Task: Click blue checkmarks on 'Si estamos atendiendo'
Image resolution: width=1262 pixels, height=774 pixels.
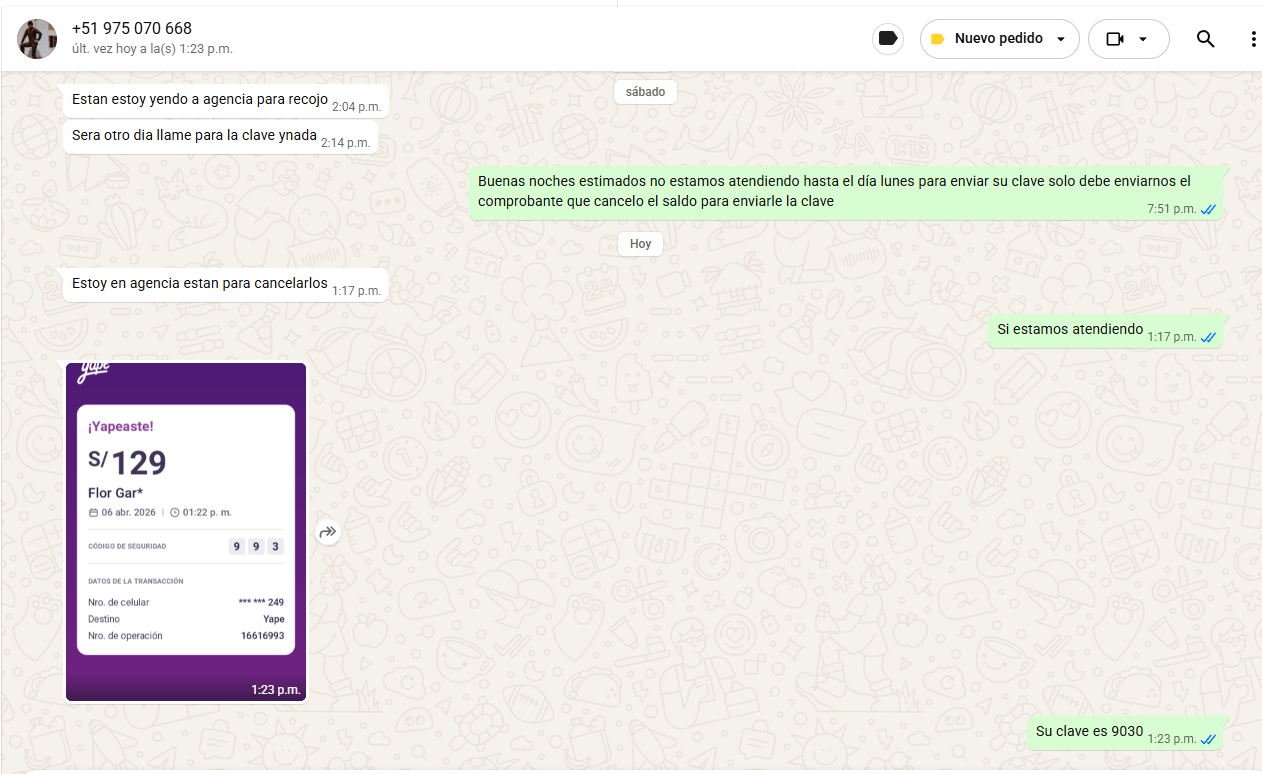Action: pos(1208,337)
